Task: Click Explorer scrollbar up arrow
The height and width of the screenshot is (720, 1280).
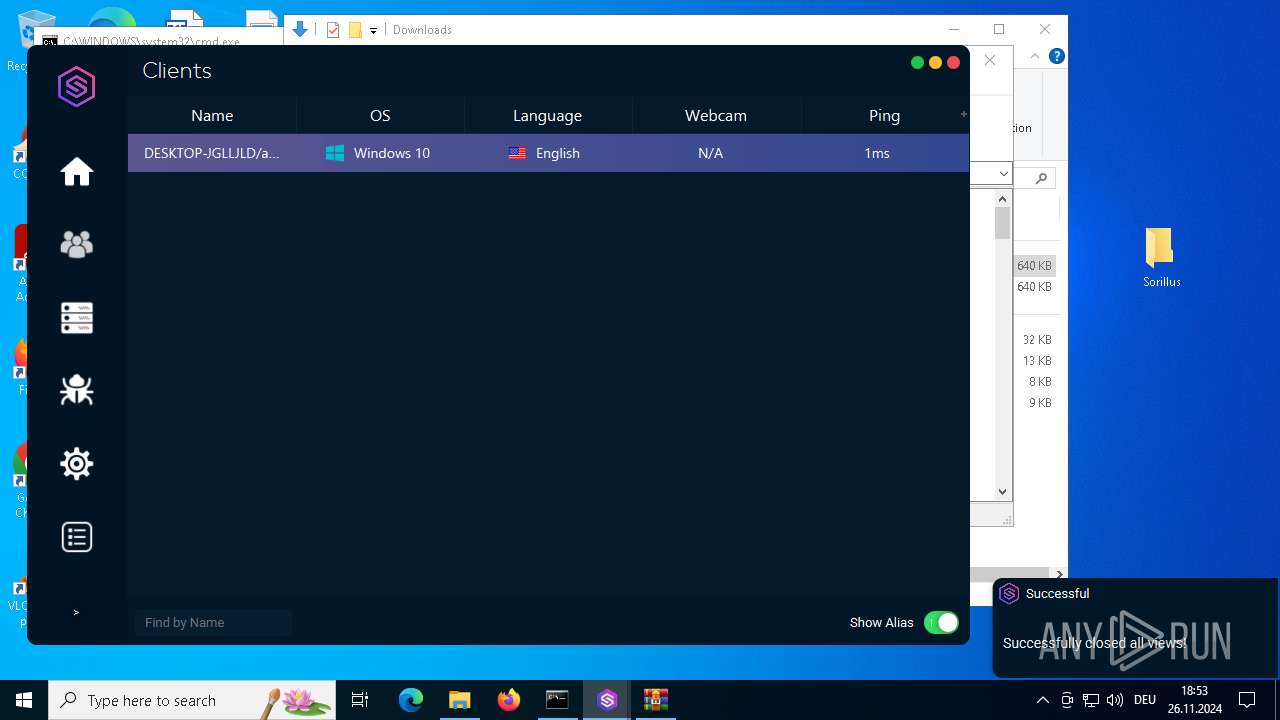Action: coord(1003,199)
